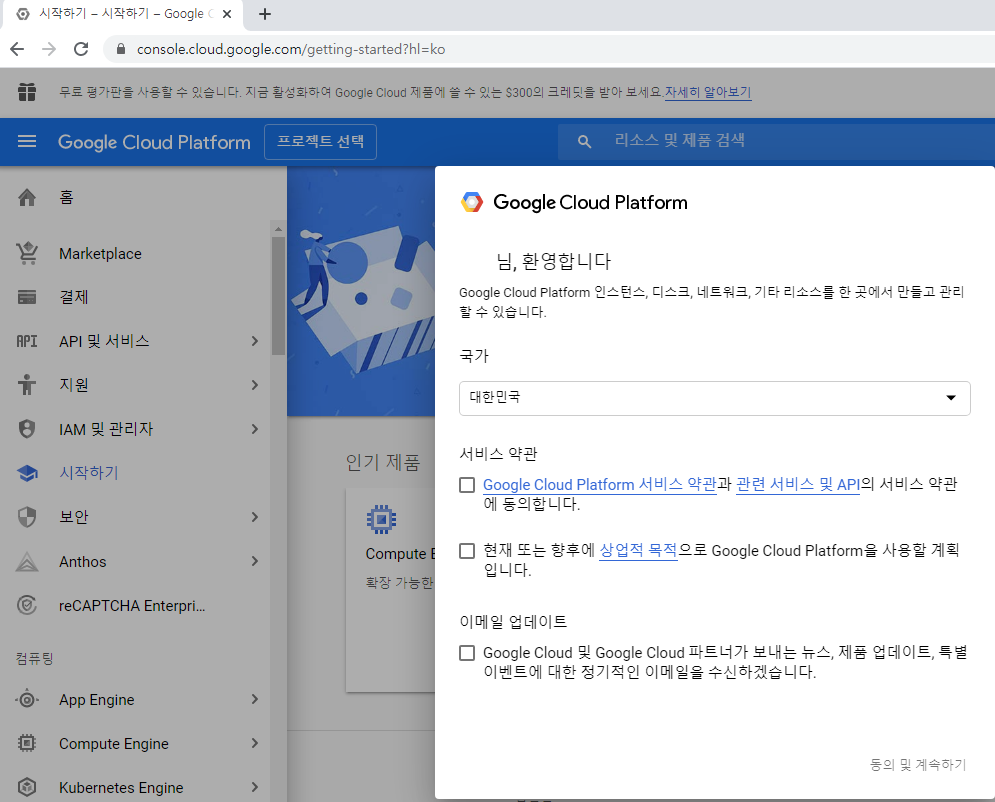Click the support person icon next to 지원
Viewport: 995px width, 802px height.
[27, 385]
